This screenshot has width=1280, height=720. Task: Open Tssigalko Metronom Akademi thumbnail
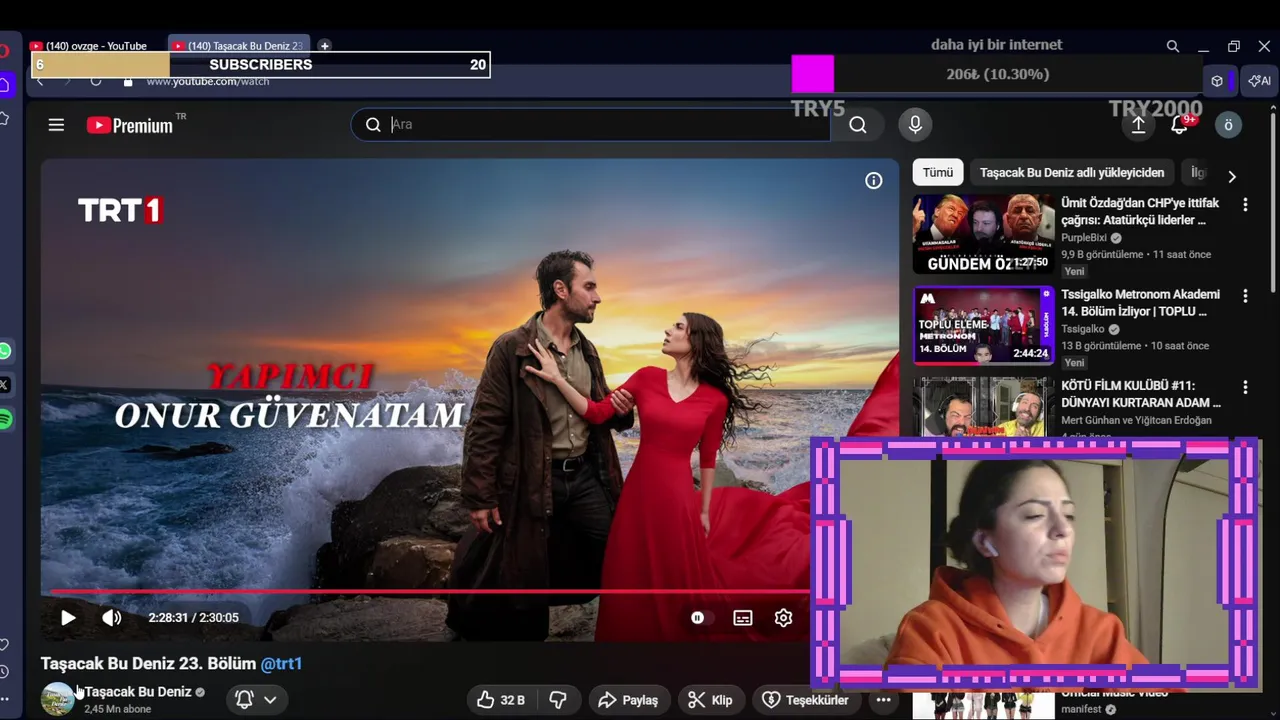click(x=983, y=326)
